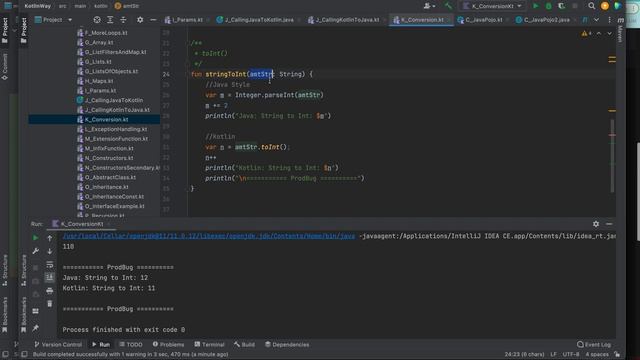The image size is (640, 360).
Task: Open the Maven tool window
Action: coord(620,29)
